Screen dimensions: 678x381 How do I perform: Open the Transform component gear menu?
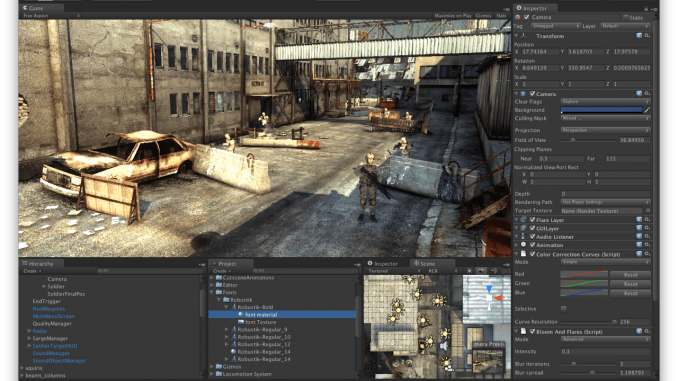(647, 36)
